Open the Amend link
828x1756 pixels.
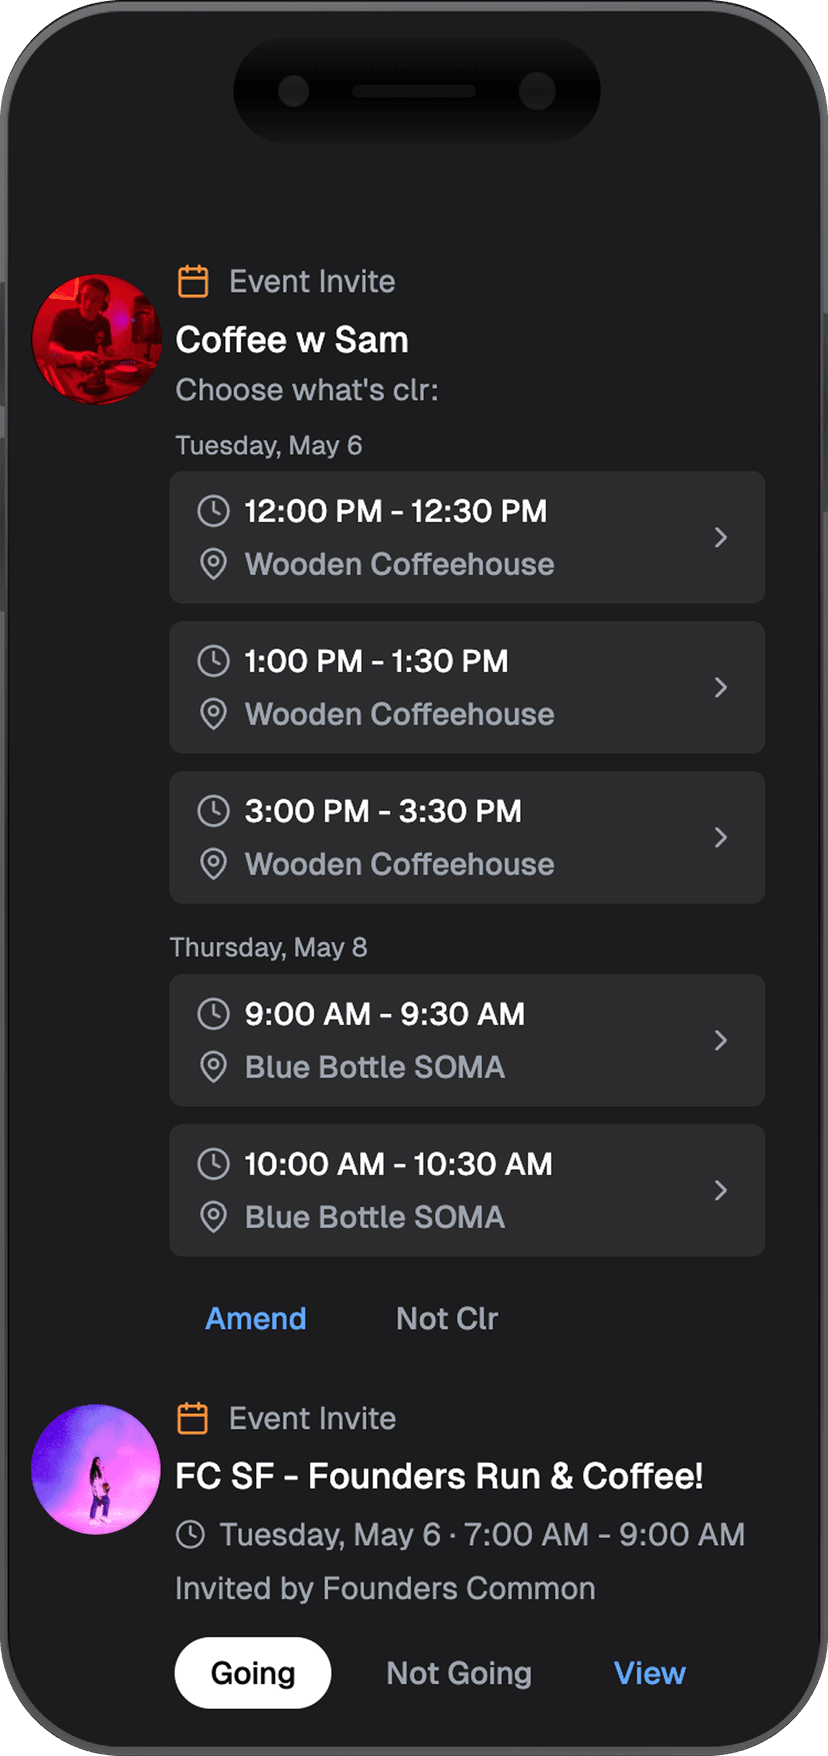coord(256,1319)
